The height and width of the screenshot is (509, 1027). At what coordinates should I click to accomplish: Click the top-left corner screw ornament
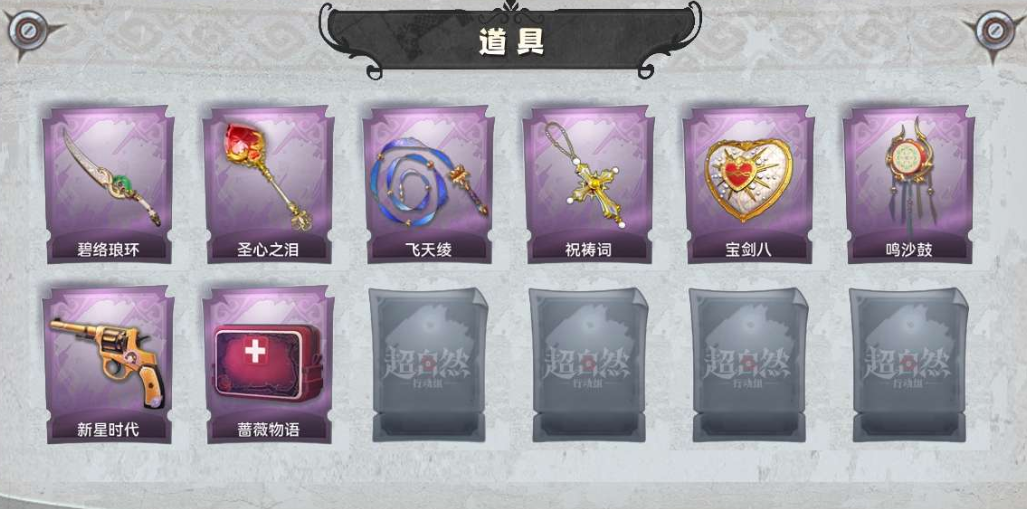(x=28, y=30)
